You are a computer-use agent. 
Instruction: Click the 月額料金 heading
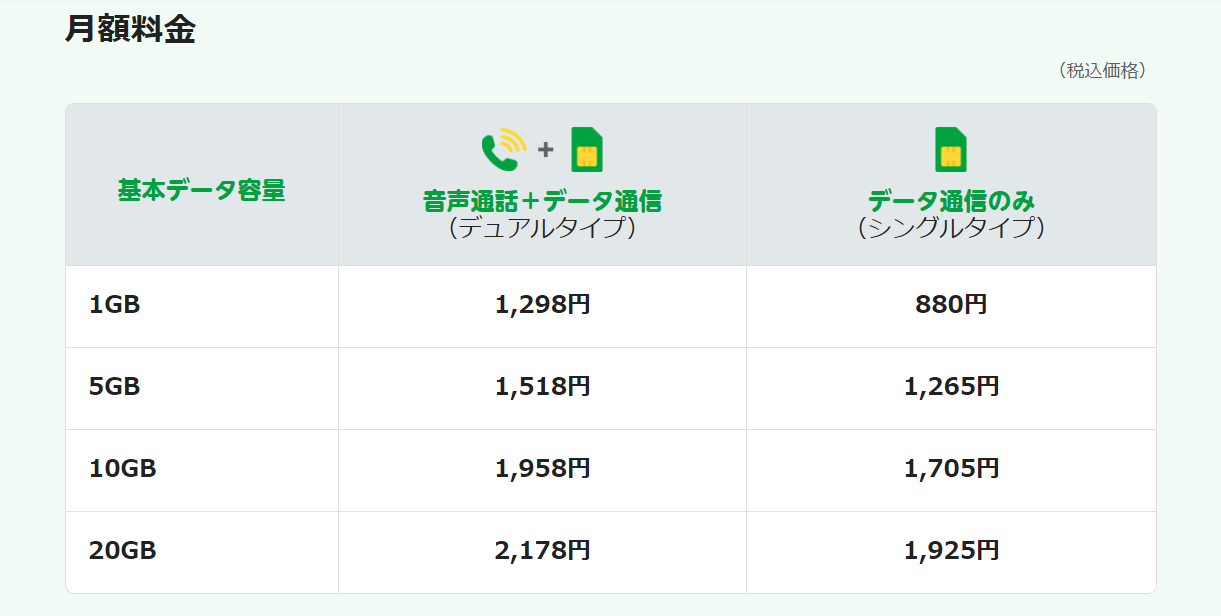click(x=130, y=29)
